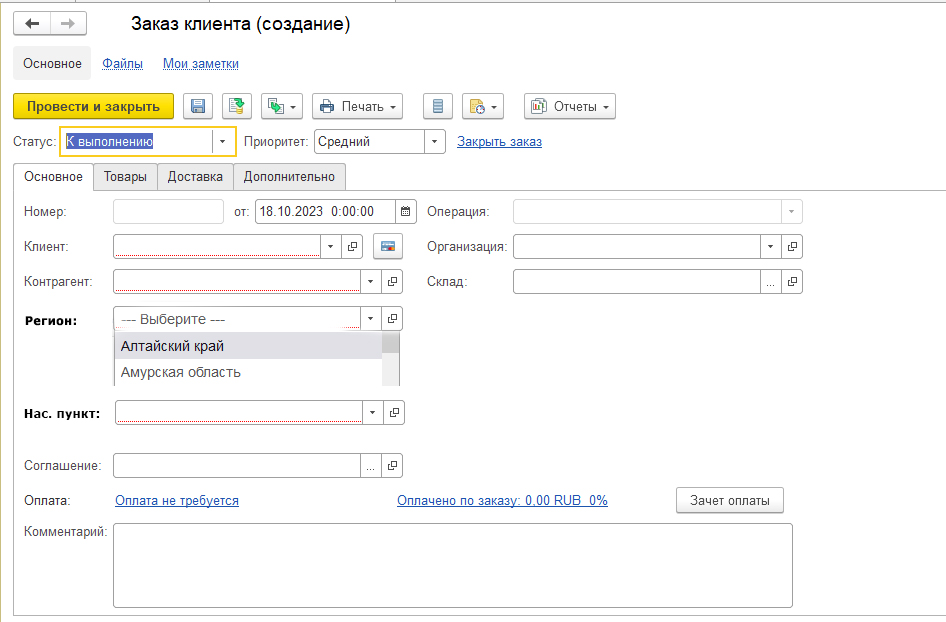Click the loyalty card icon next to Клиент
Screen dimensions: 946x622
pos(387,246)
